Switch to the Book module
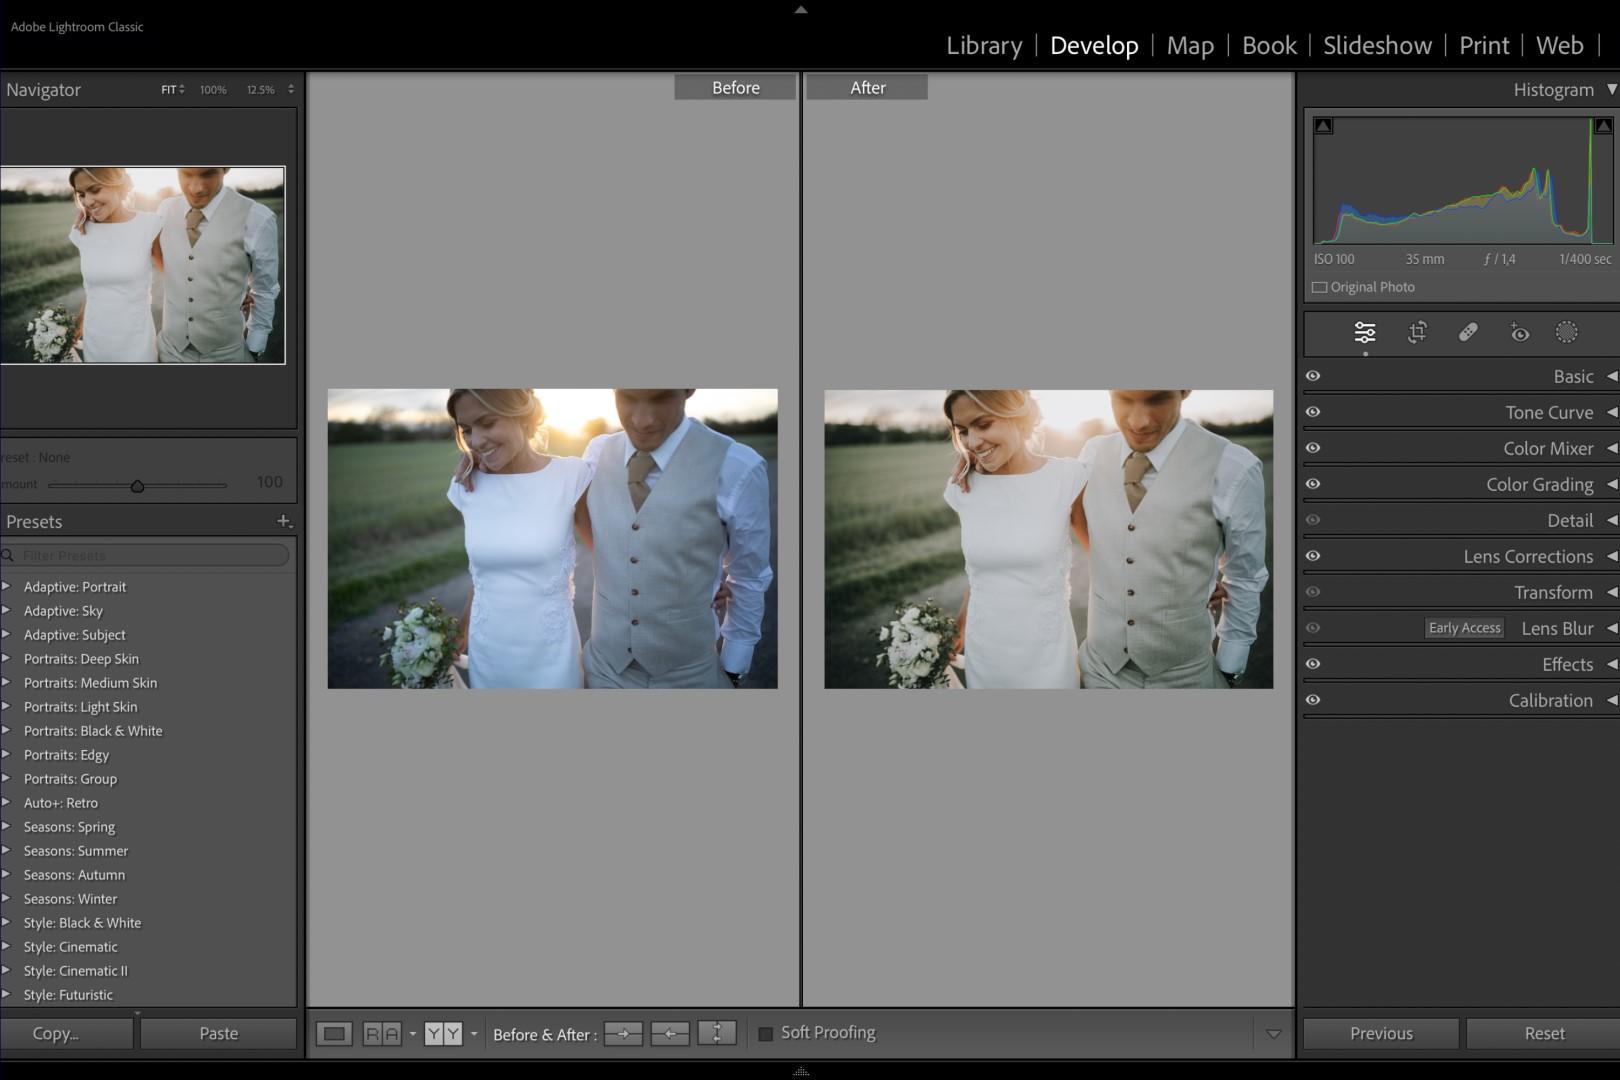Viewport: 1620px width, 1080px height. point(1269,45)
